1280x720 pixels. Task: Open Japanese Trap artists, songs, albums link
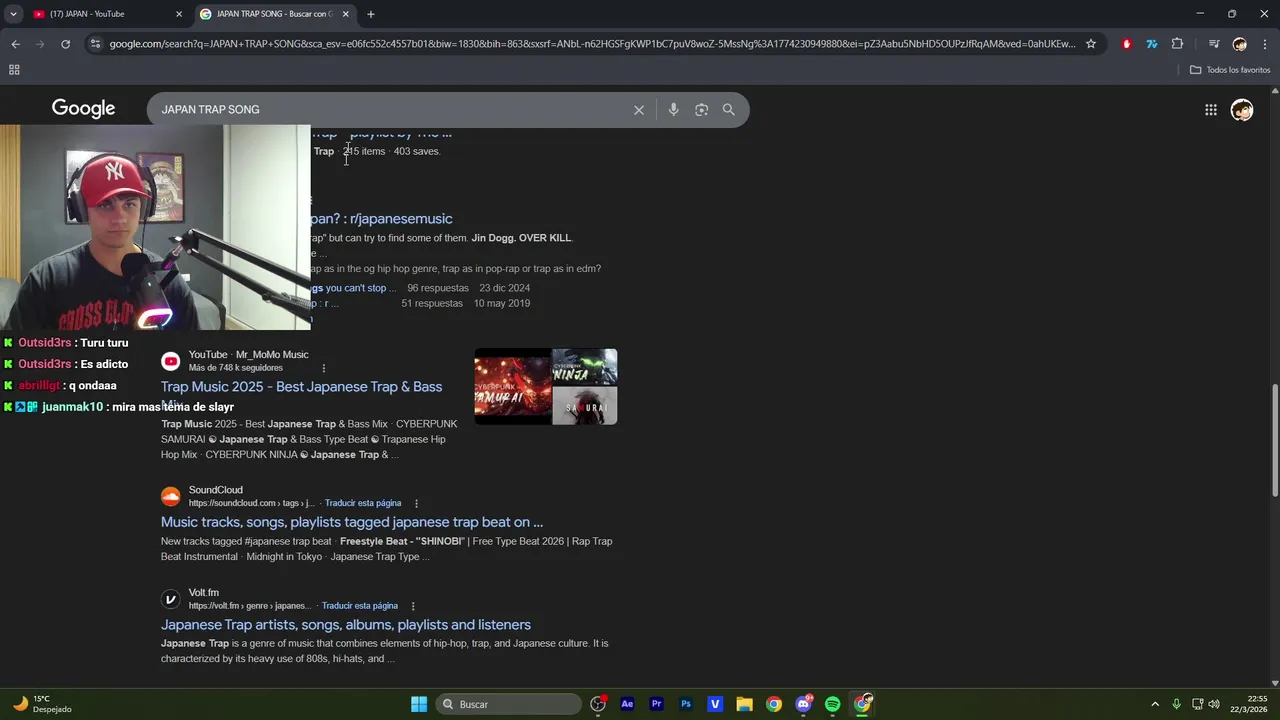point(346,625)
